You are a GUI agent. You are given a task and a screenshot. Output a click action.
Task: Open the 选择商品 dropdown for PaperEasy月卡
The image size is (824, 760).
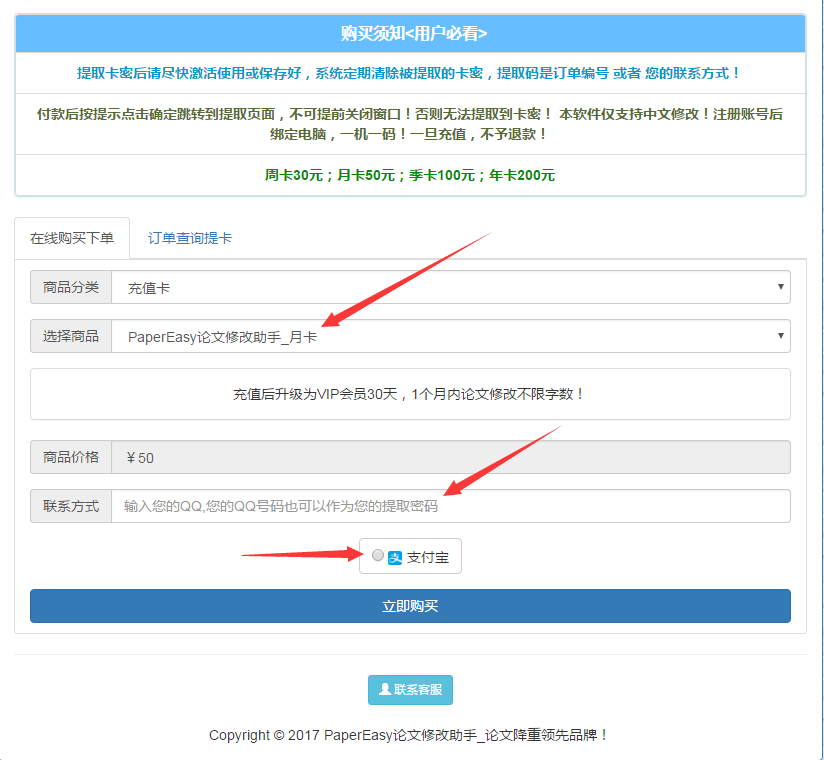451,336
